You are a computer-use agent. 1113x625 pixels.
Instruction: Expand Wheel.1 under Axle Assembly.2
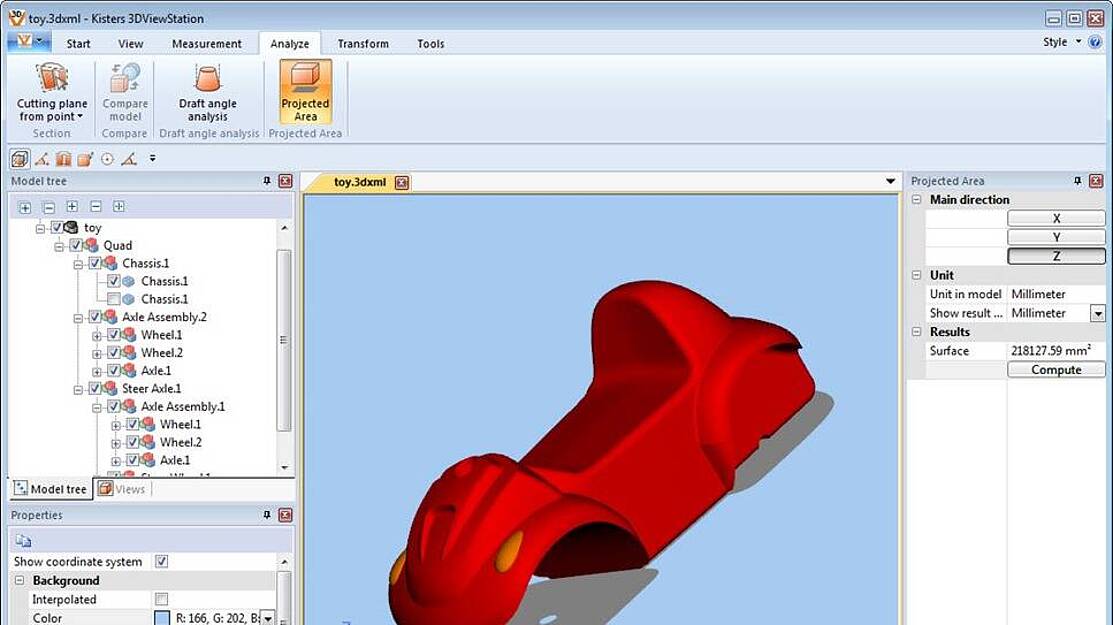[x=97, y=336]
